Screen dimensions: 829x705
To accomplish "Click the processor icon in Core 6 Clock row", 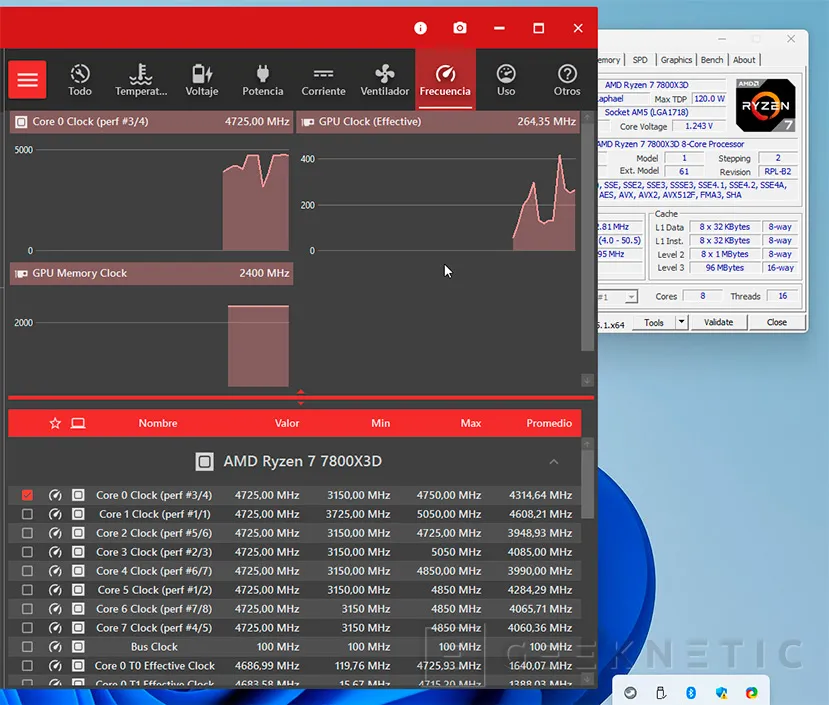I will point(78,609).
